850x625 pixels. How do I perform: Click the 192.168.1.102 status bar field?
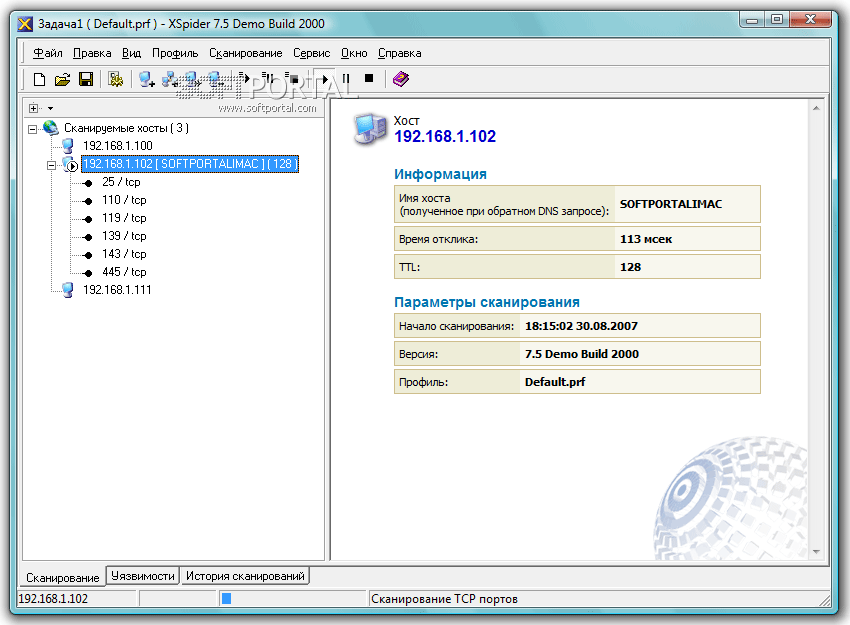click(x=76, y=598)
